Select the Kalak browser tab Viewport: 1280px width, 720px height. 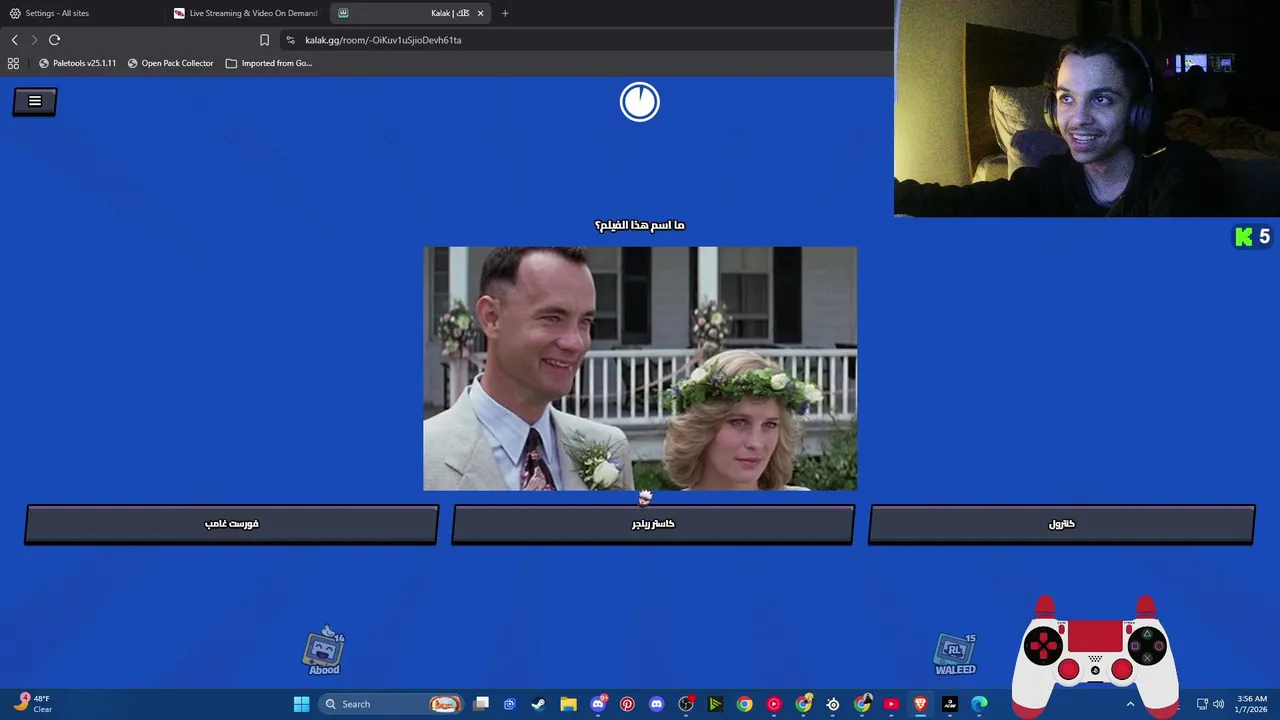pos(410,13)
